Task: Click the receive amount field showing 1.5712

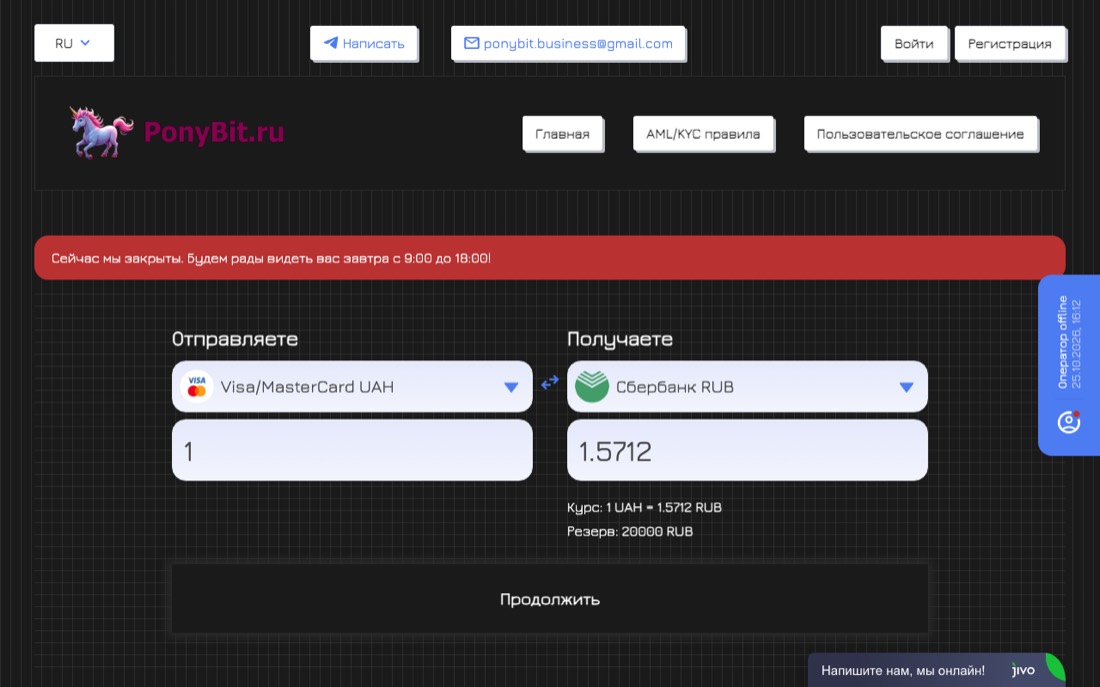Action: pyautogui.click(x=747, y=451)
